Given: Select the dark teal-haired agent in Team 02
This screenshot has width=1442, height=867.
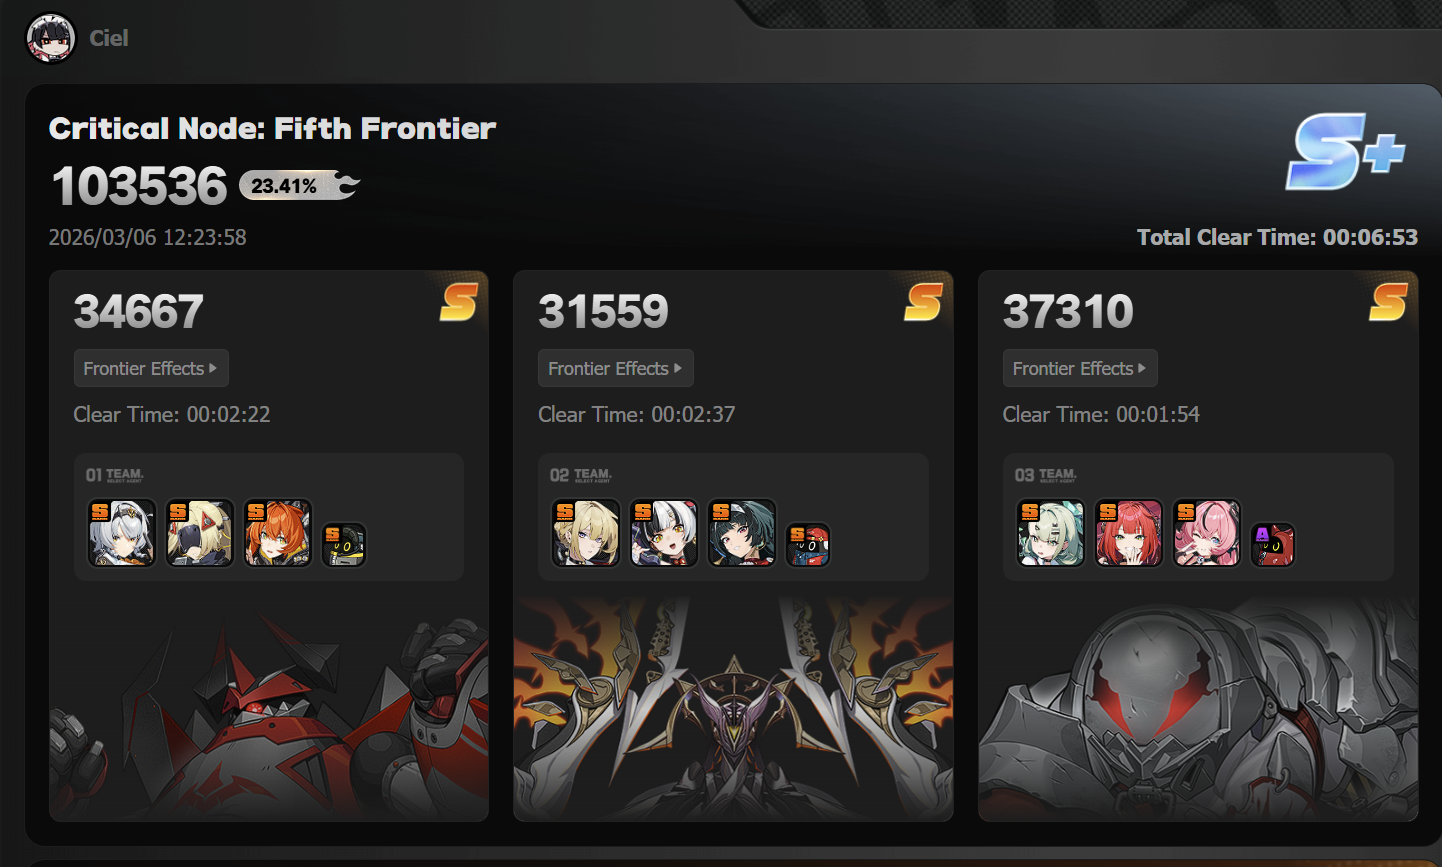Looking at the screenshot, I should tap(742, 533).
